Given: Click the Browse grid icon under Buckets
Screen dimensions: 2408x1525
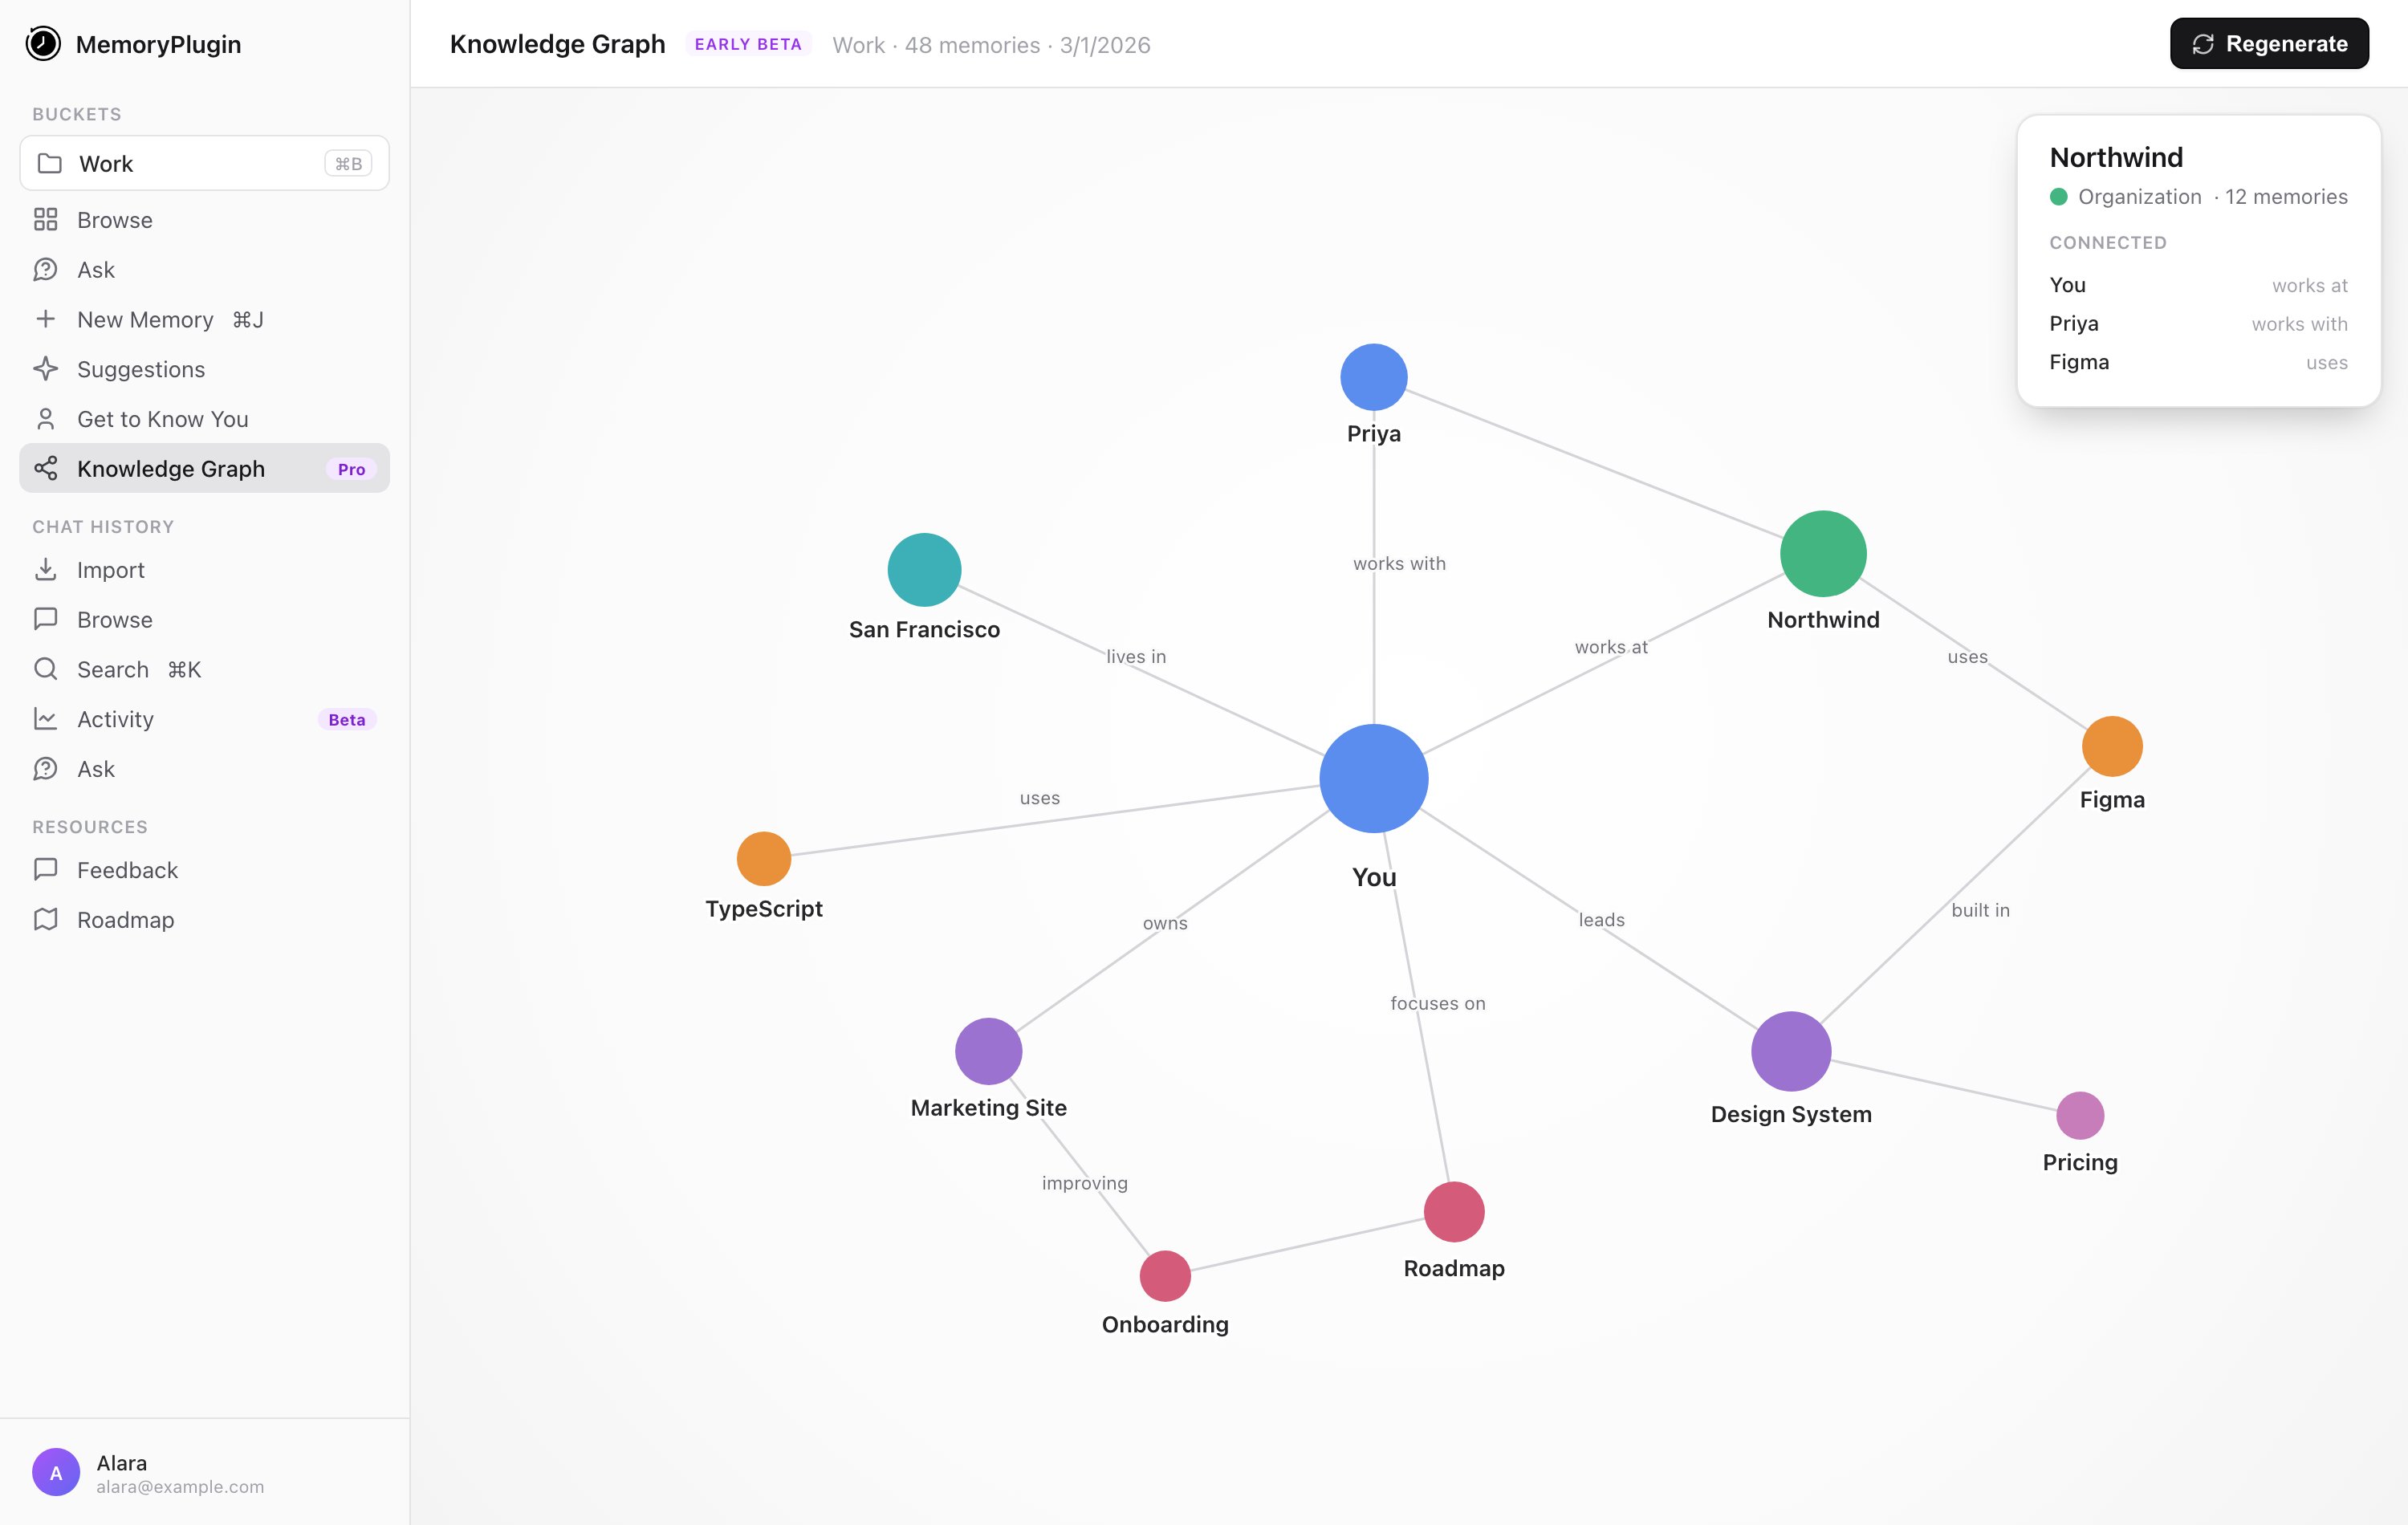Looking at the screenshot, I should click(x=46, y=219).
